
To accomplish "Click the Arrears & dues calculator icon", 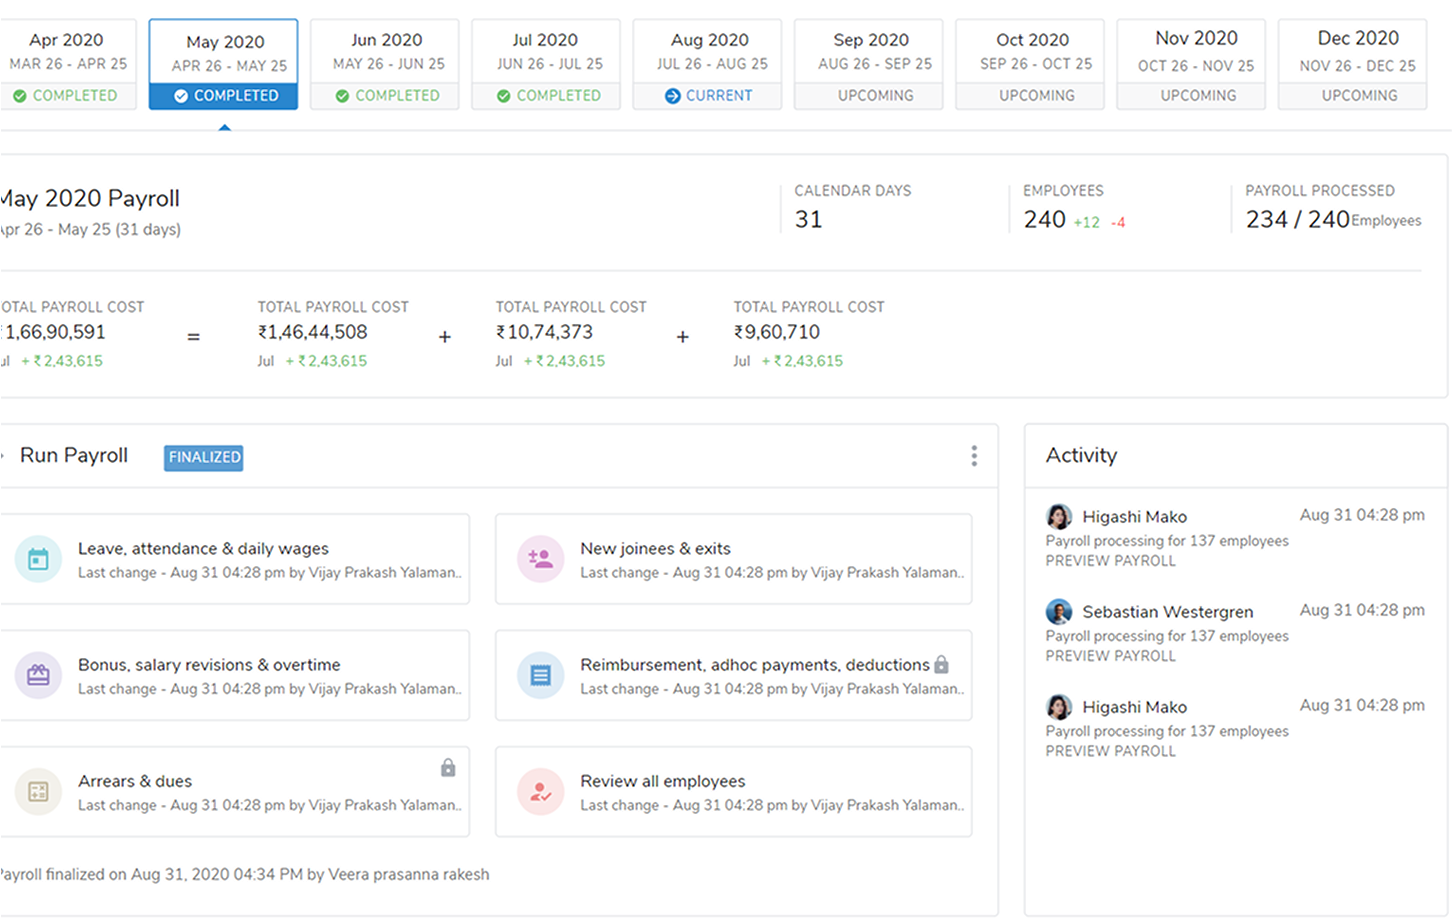I will coord(38,792).
